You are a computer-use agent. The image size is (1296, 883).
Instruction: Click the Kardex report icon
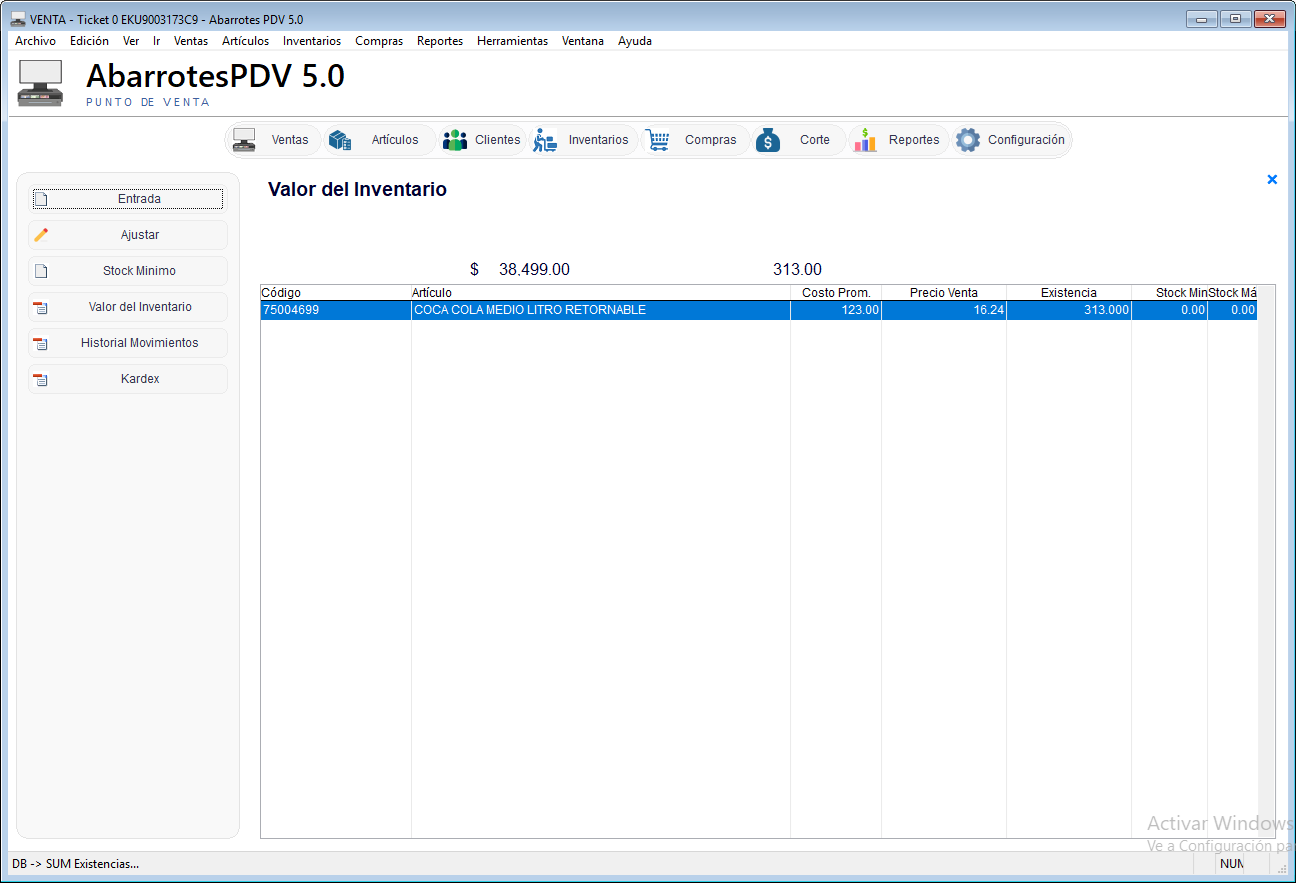click(41, 379)
